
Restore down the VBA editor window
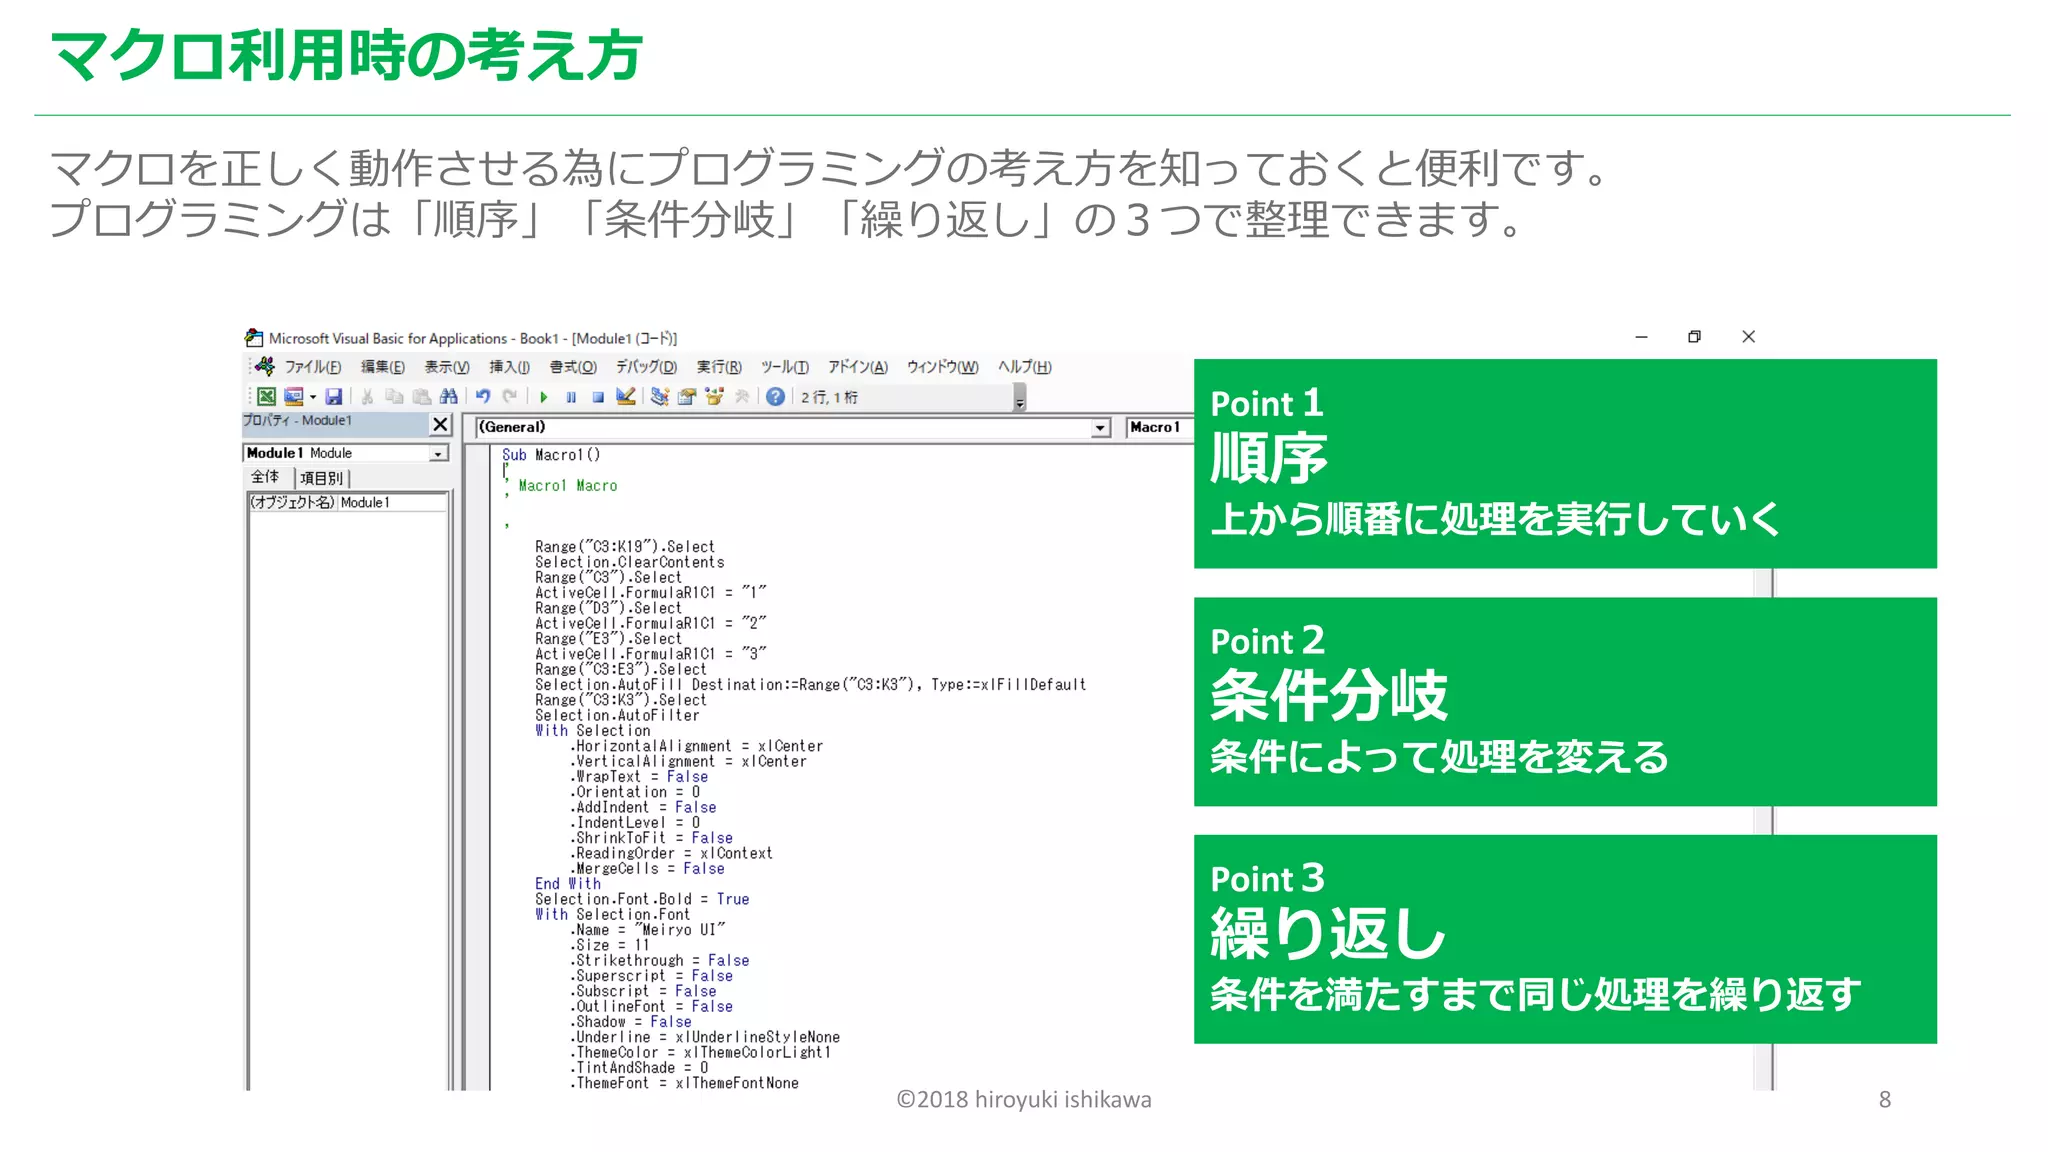point(1694,337)
